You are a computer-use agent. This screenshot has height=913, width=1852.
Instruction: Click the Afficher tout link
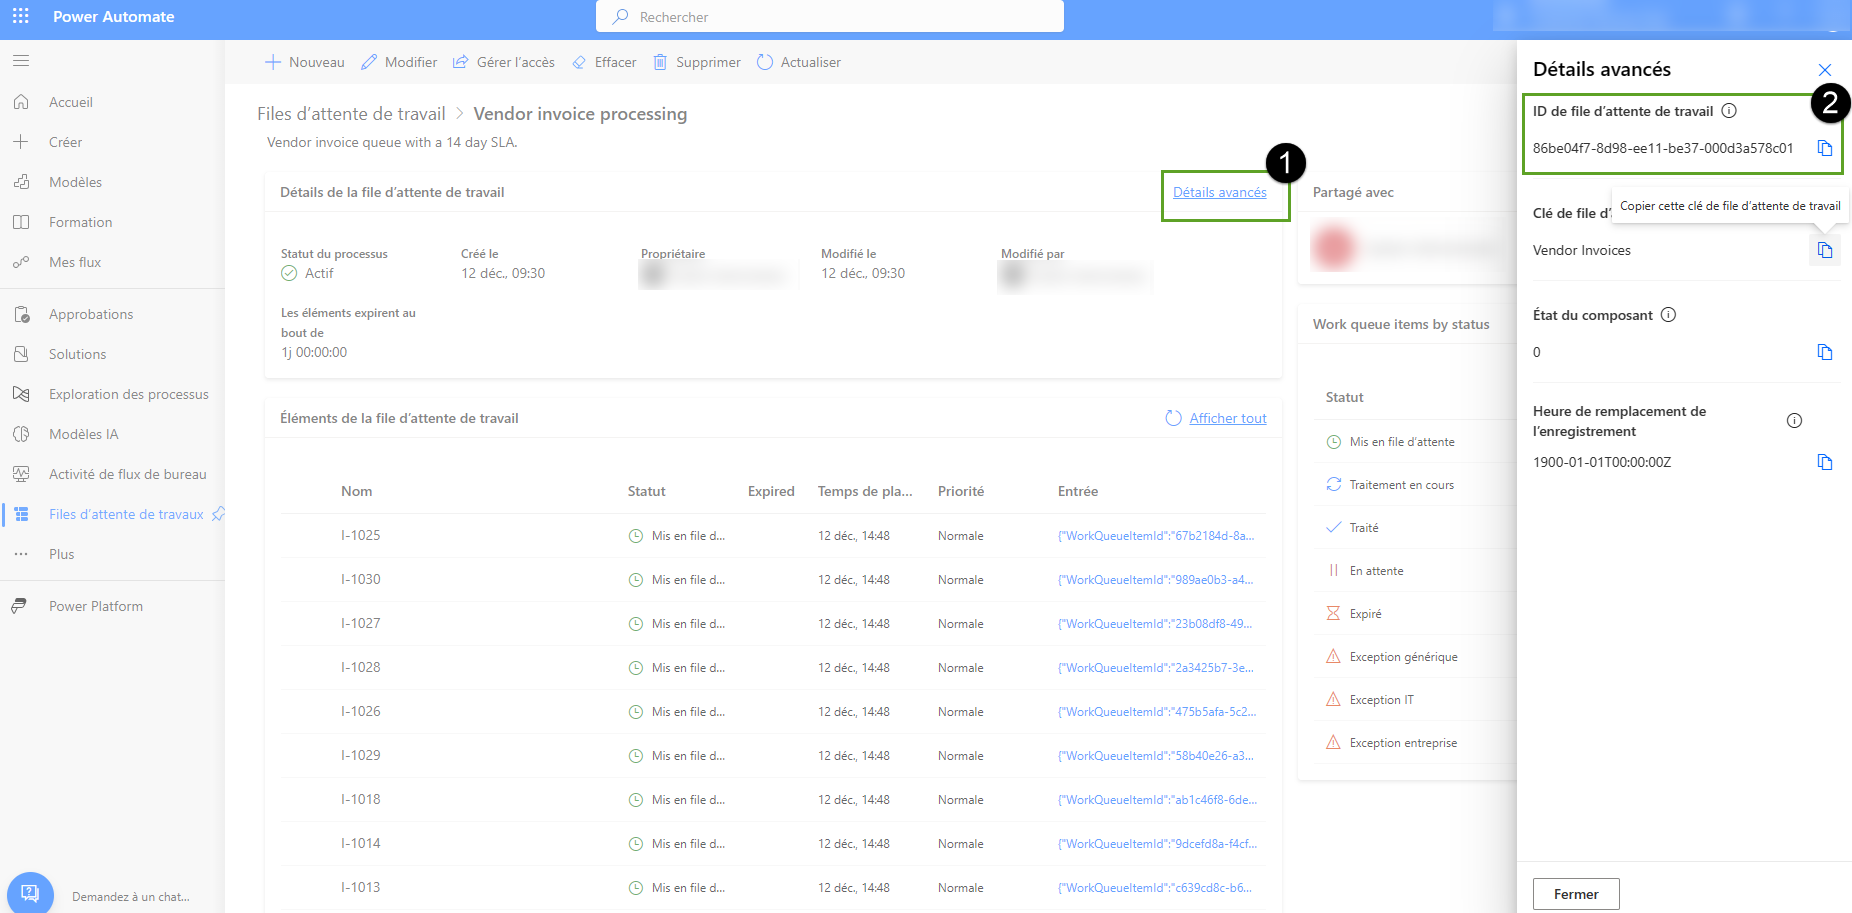tap(1228, 418)
